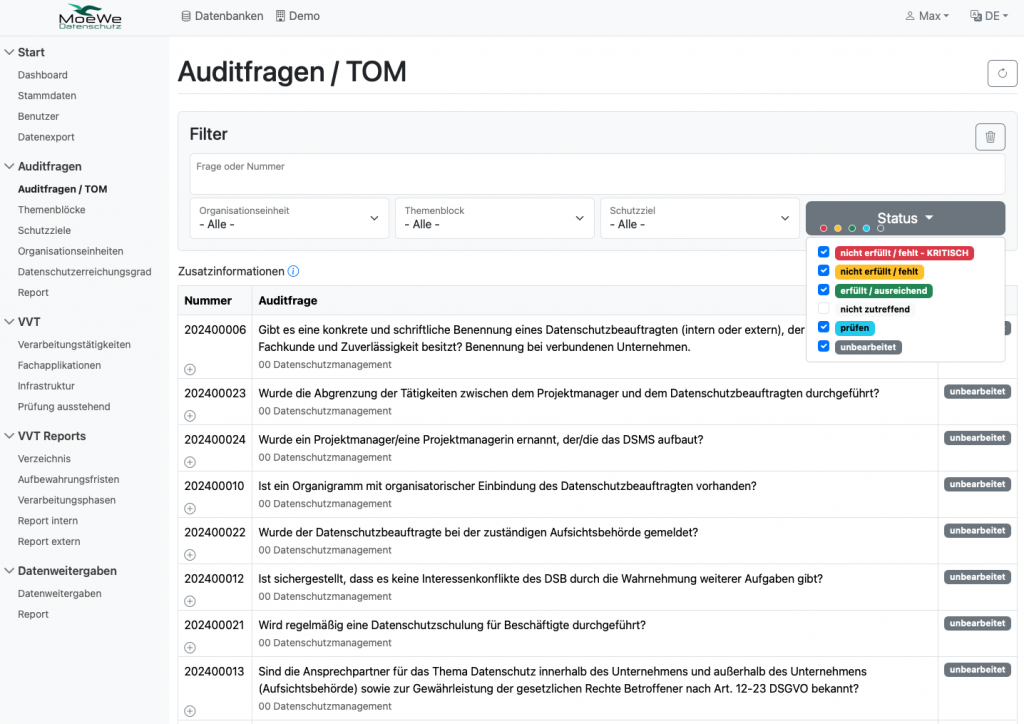The width and height of the screenshot is (1024, 724).
Task: Open the Organisationseinheit dropdown
Action: (x=290, y=218)
